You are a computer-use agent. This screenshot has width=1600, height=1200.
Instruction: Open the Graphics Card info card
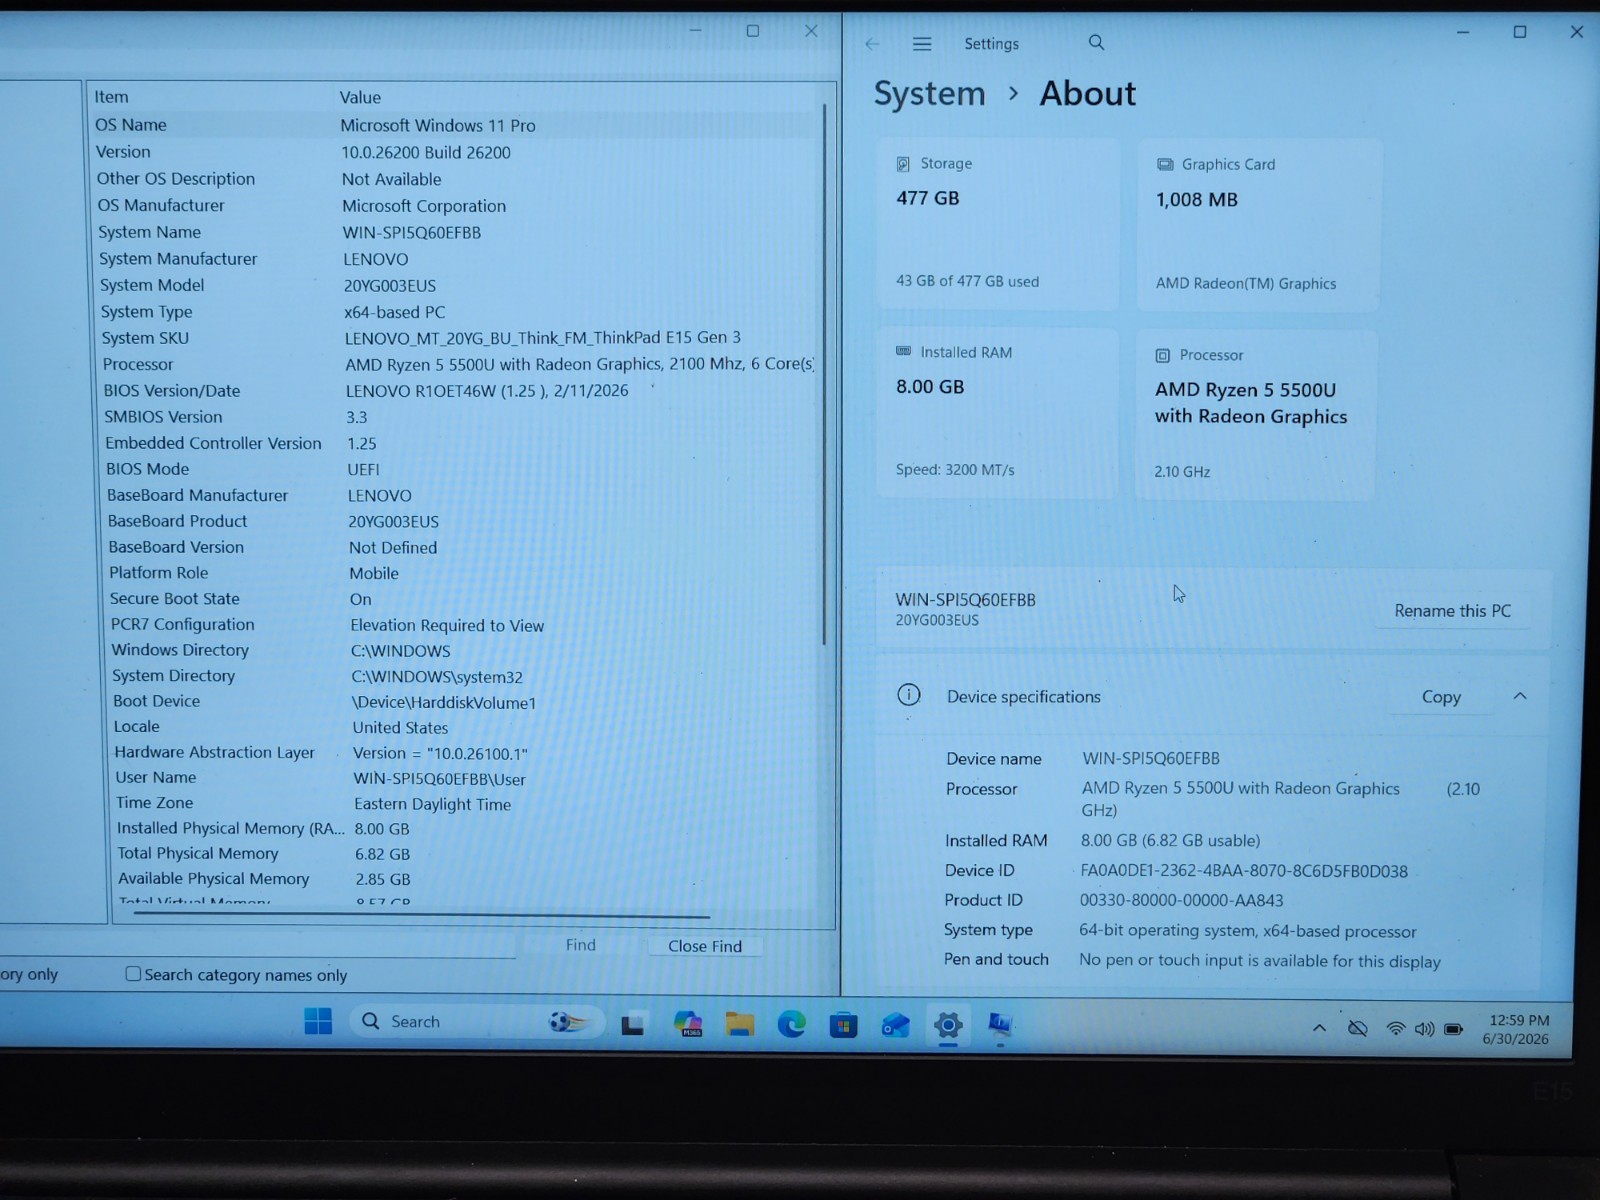click(x=1258, y=224)
